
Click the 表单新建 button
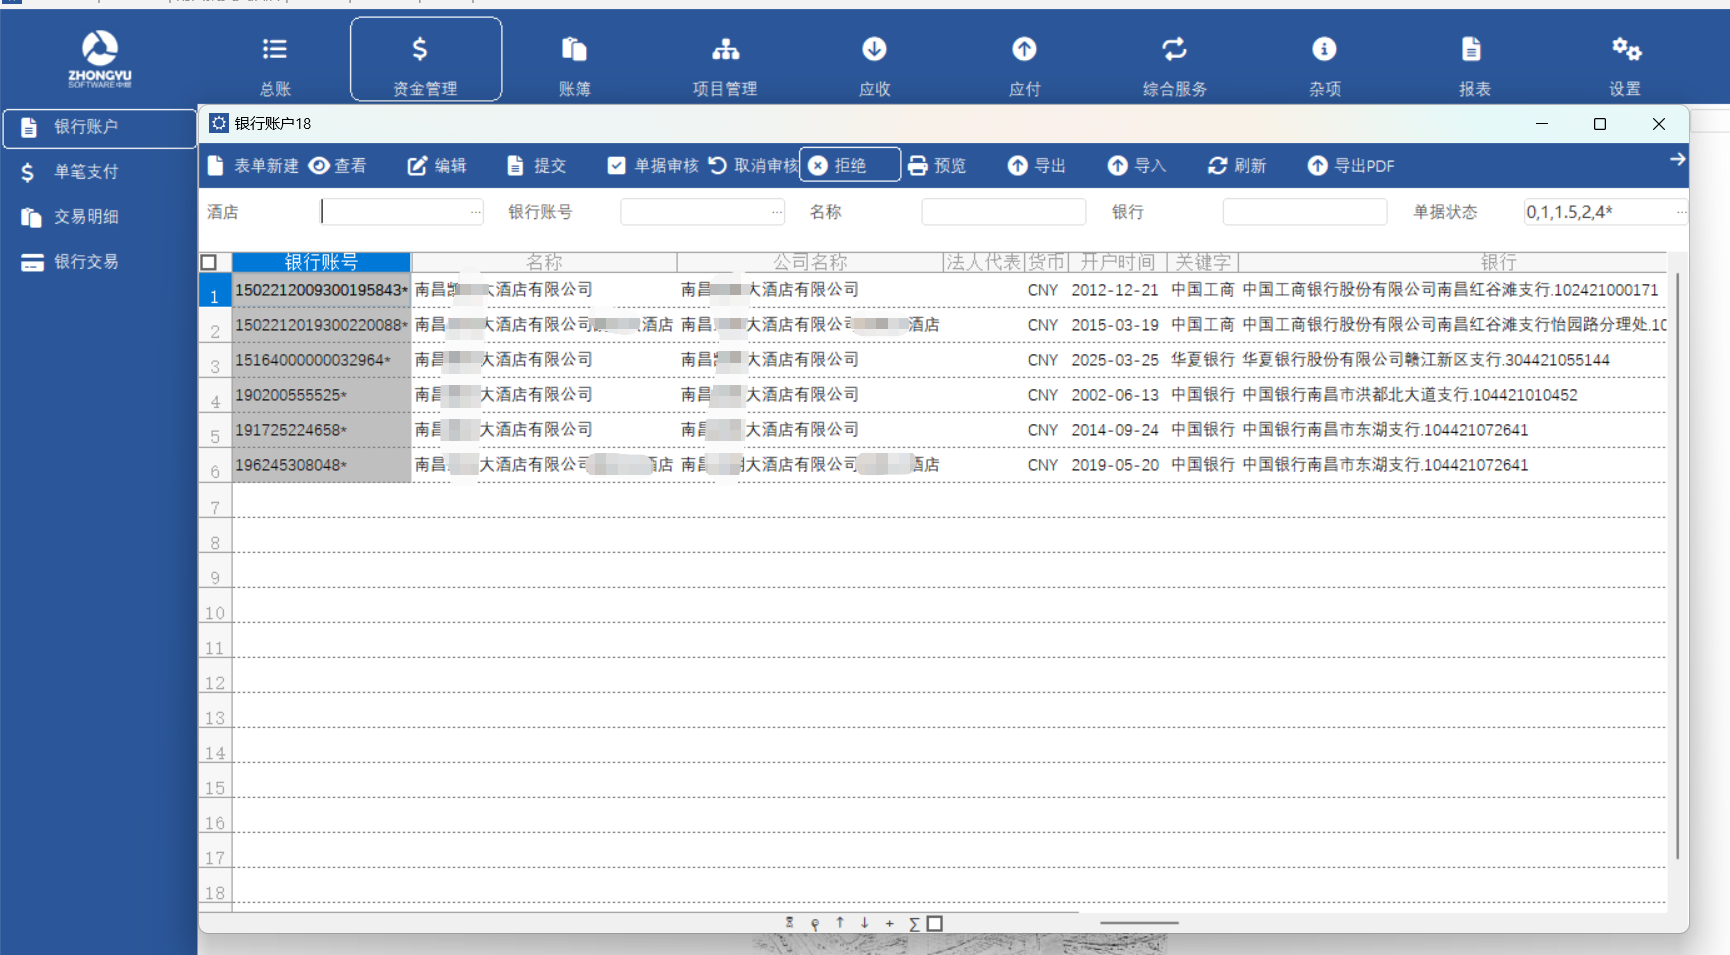pos(253,166)
